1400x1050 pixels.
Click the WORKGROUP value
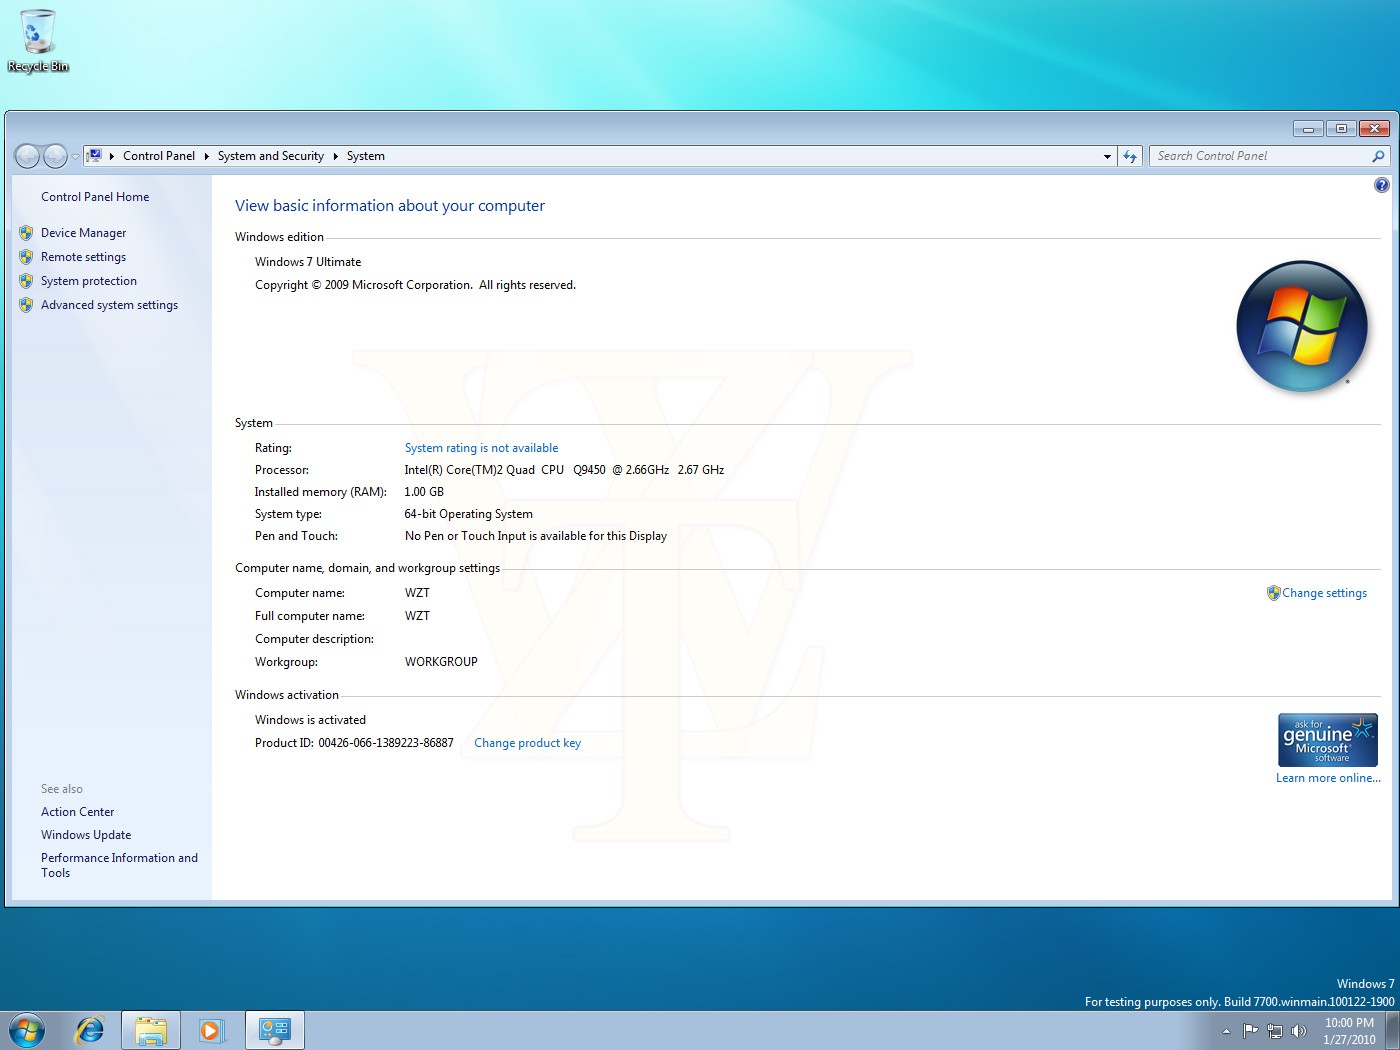[x=441, y=662]
